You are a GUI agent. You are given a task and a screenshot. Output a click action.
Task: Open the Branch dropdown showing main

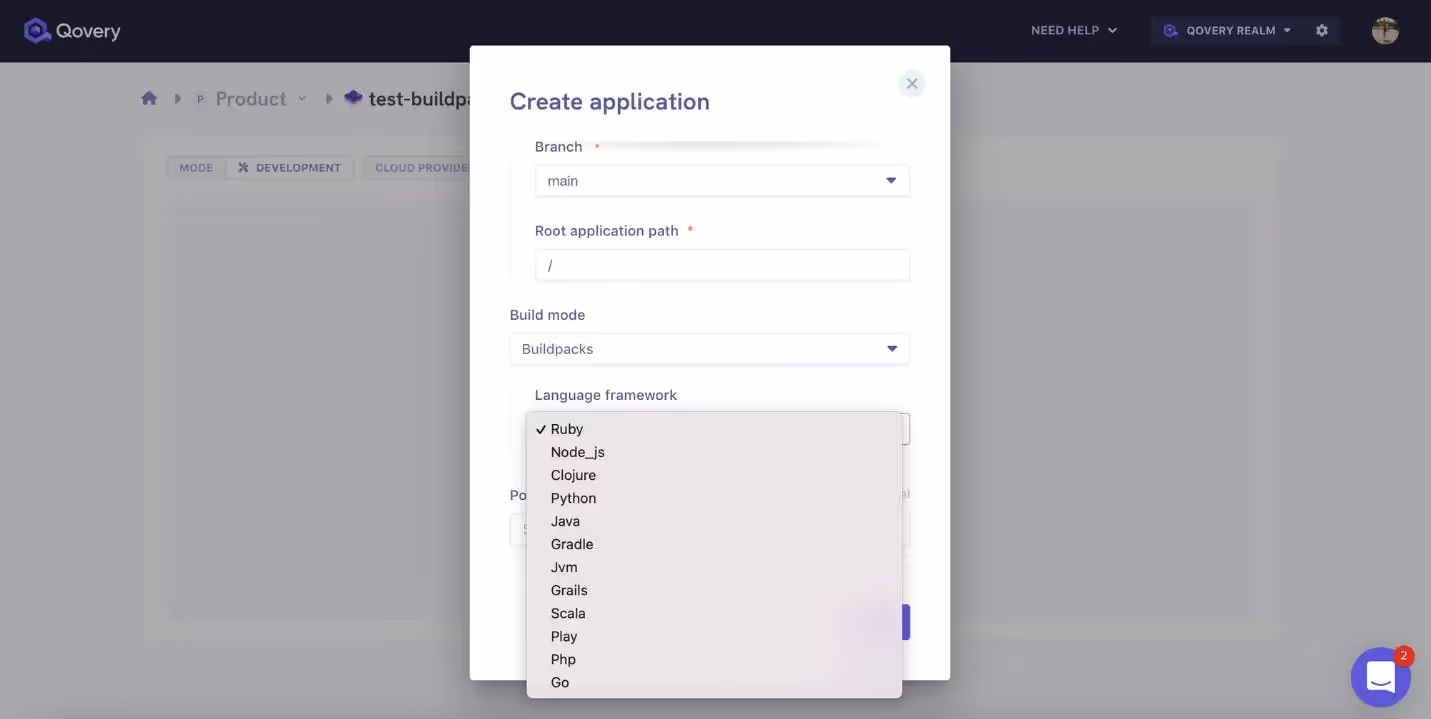pyautogui.click(x=722, y=181)
